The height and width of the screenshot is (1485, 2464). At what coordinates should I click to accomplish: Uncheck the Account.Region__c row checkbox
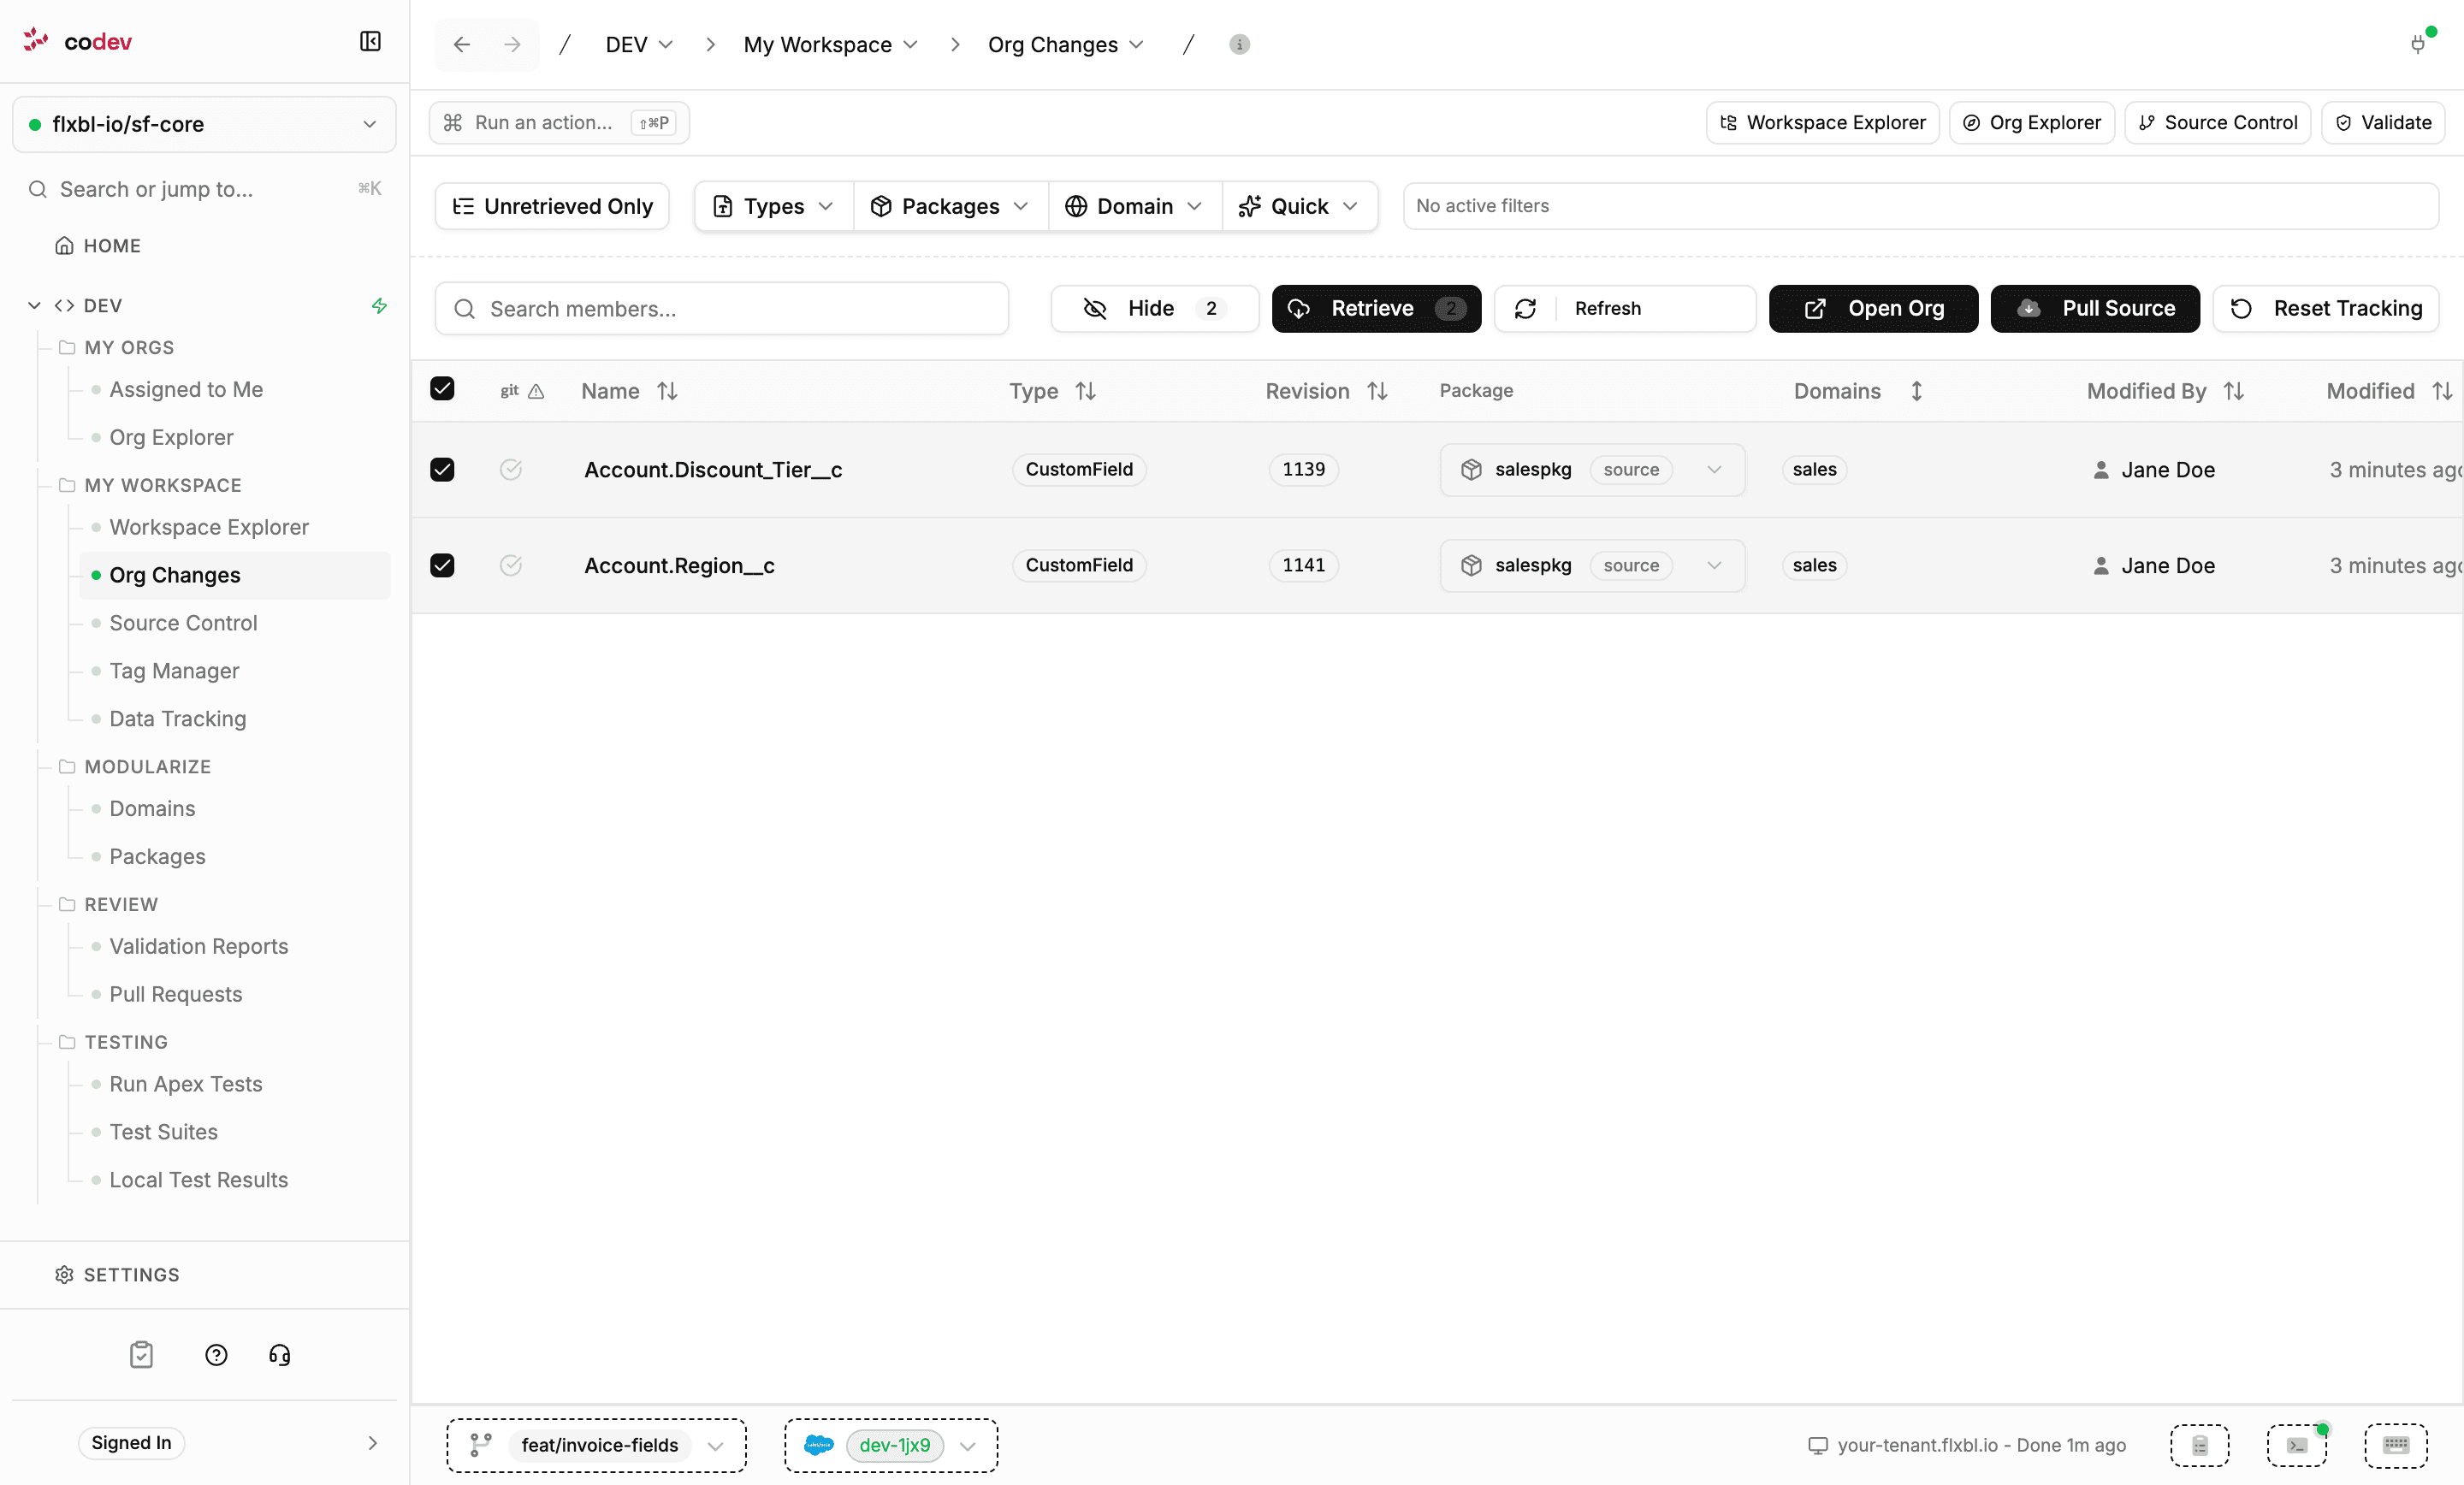pyautogui.click(x=442, y=565)
